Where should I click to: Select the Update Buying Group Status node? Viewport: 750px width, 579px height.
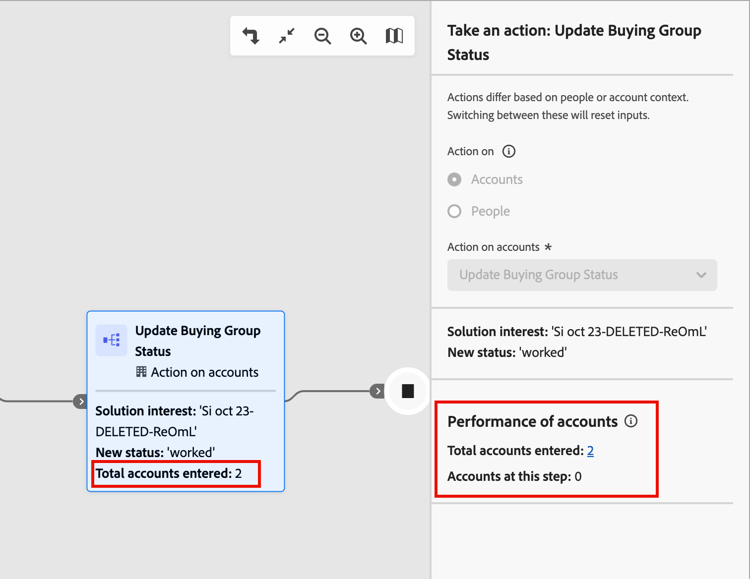[186, 401]
